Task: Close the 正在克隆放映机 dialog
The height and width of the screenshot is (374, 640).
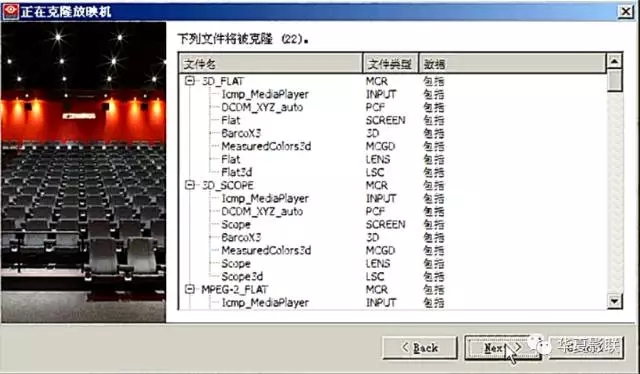Action: click(625, 11)
